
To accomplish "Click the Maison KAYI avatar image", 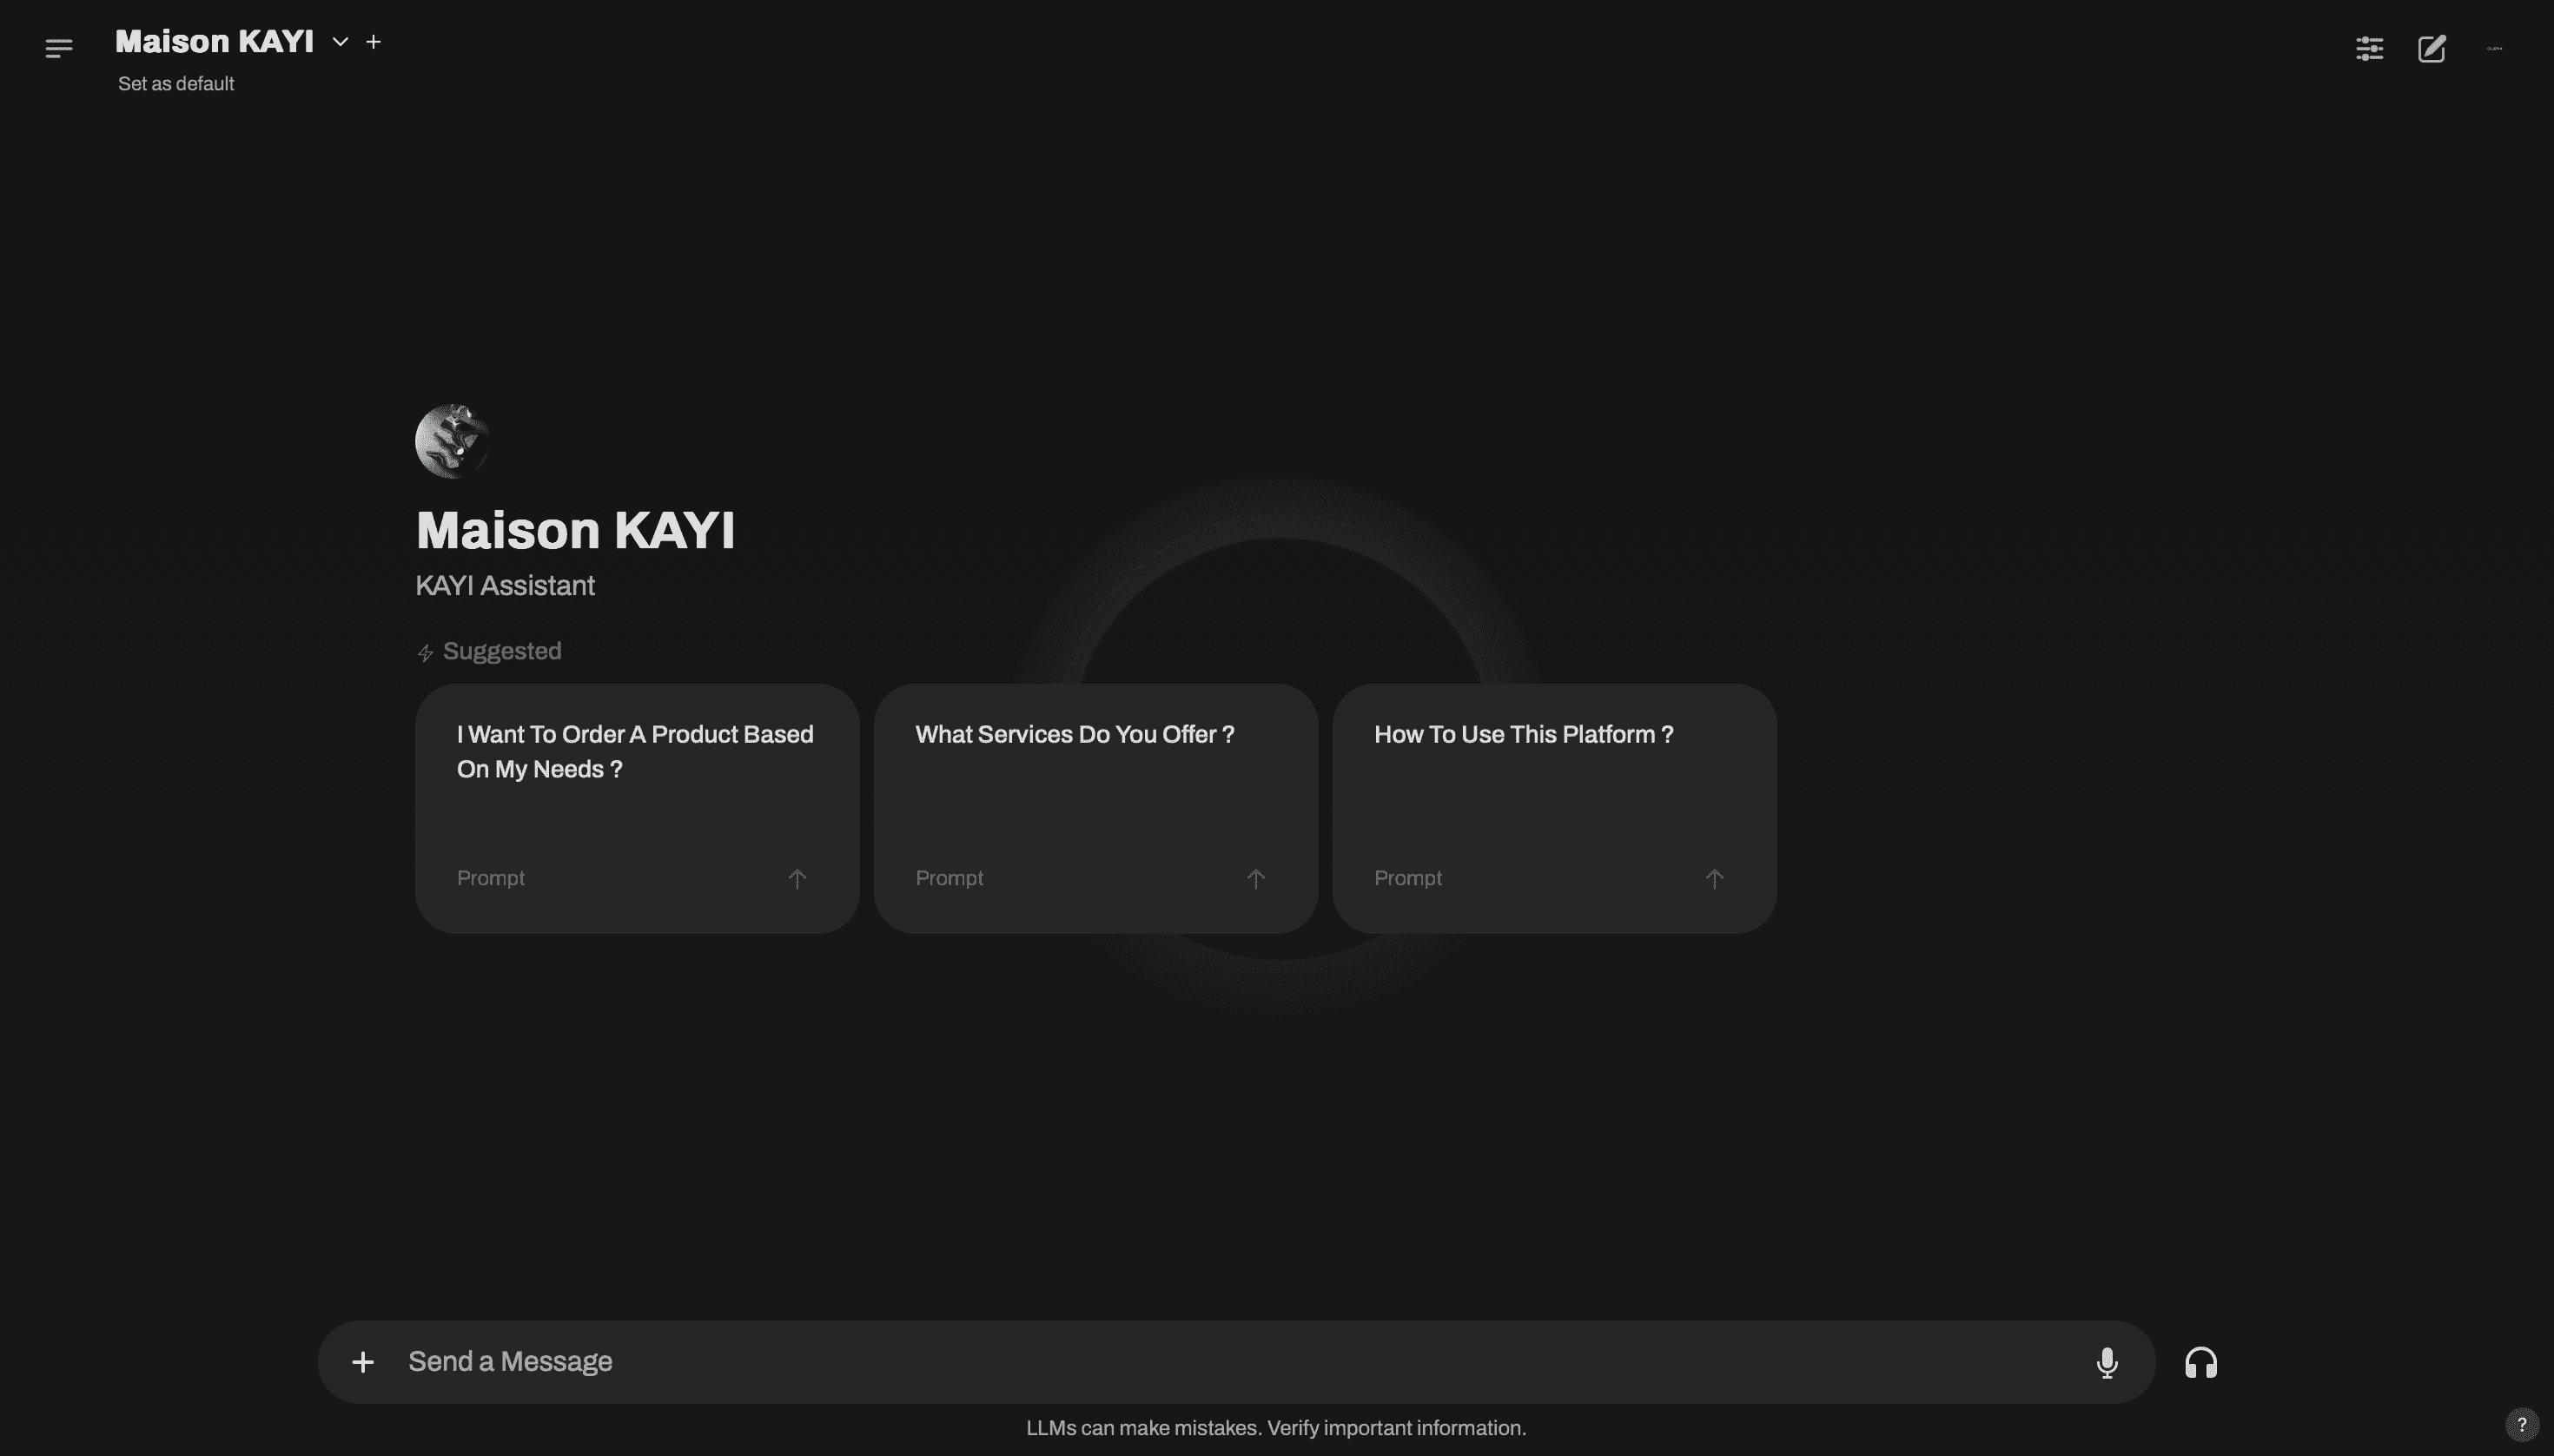I will pyautogui.click(x=452, y=441).
